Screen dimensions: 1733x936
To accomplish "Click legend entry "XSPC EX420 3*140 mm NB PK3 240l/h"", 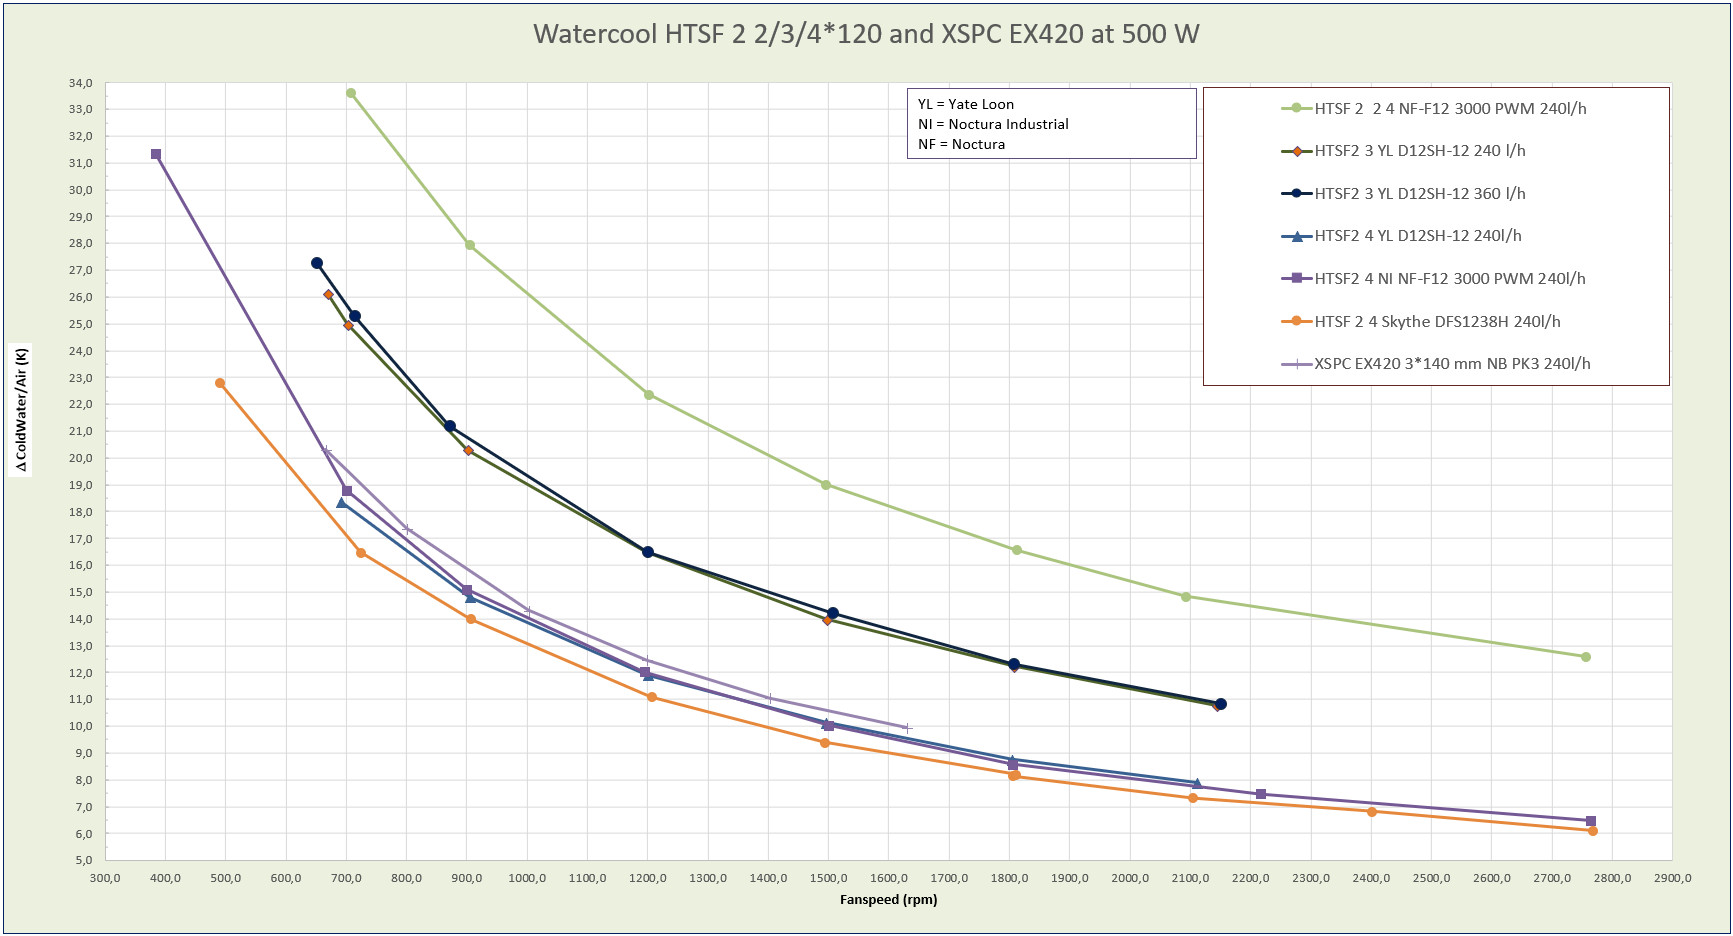I will click(x=1436, y=364).
